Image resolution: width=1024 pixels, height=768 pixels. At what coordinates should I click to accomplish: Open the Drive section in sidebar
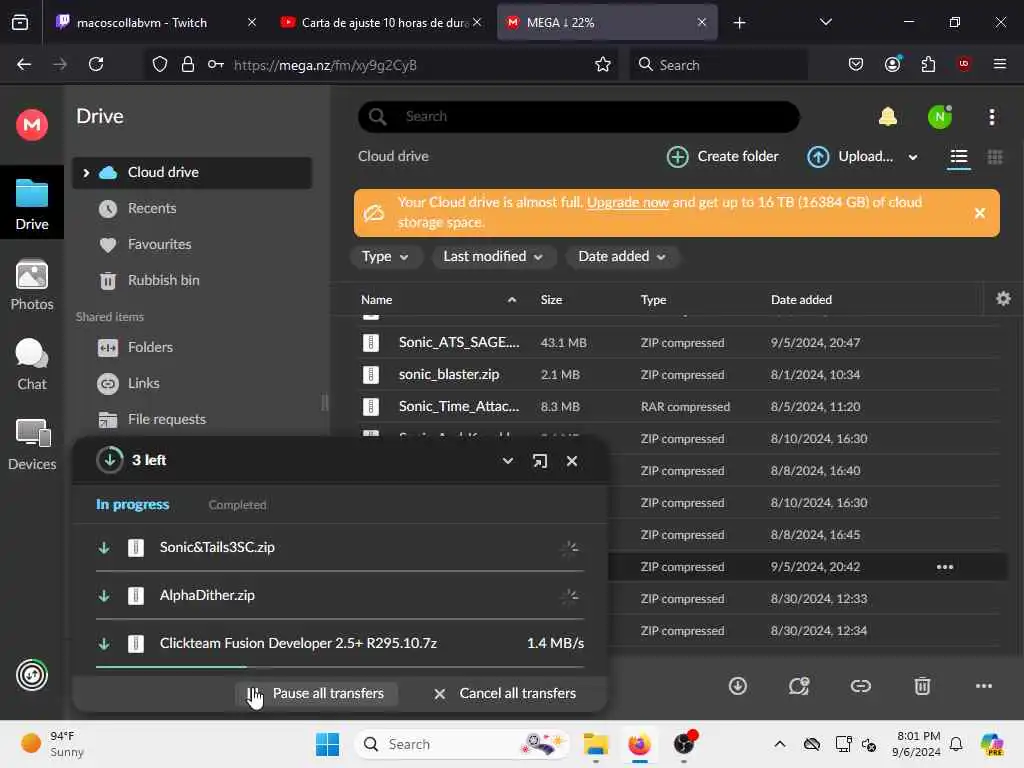(32, 204)
